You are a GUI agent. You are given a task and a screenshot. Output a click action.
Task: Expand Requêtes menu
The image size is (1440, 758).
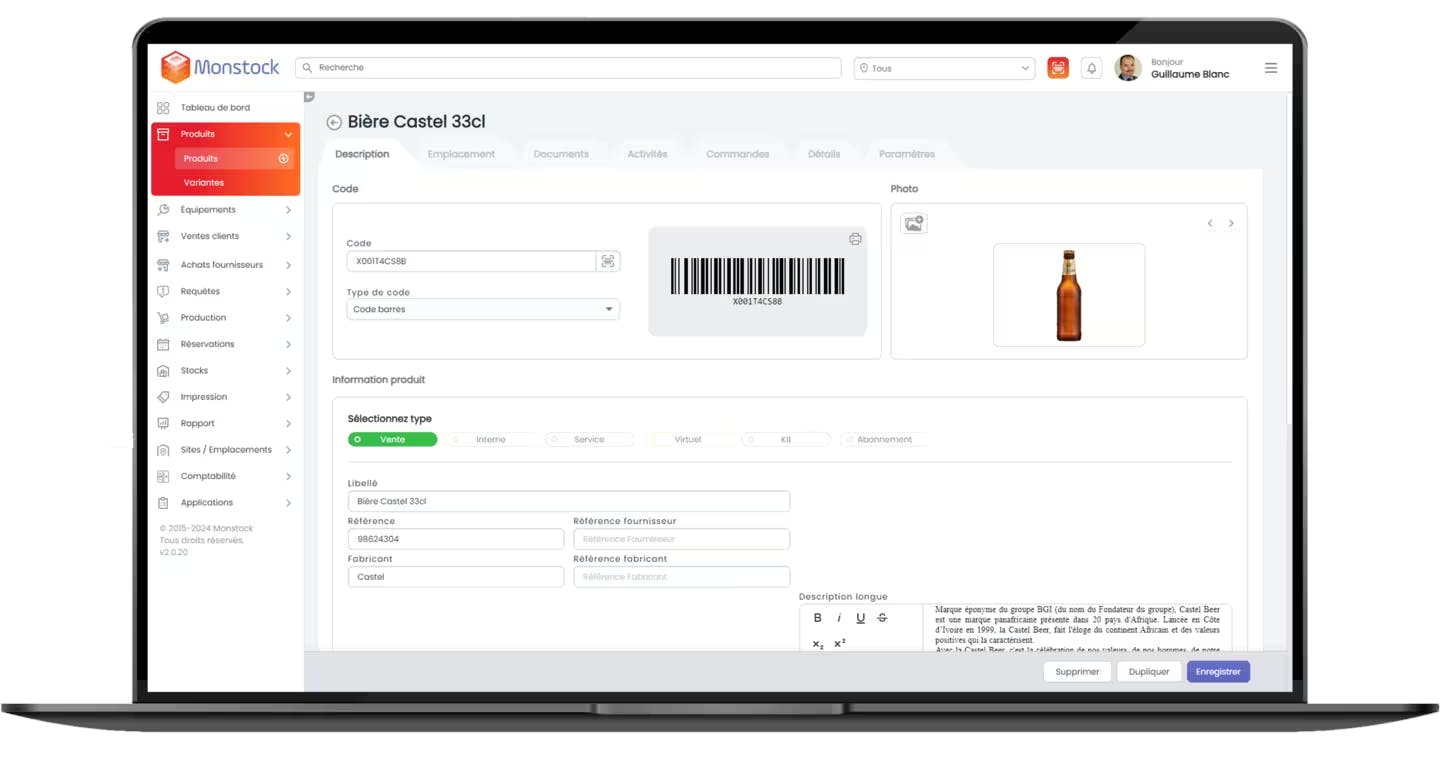288,292
